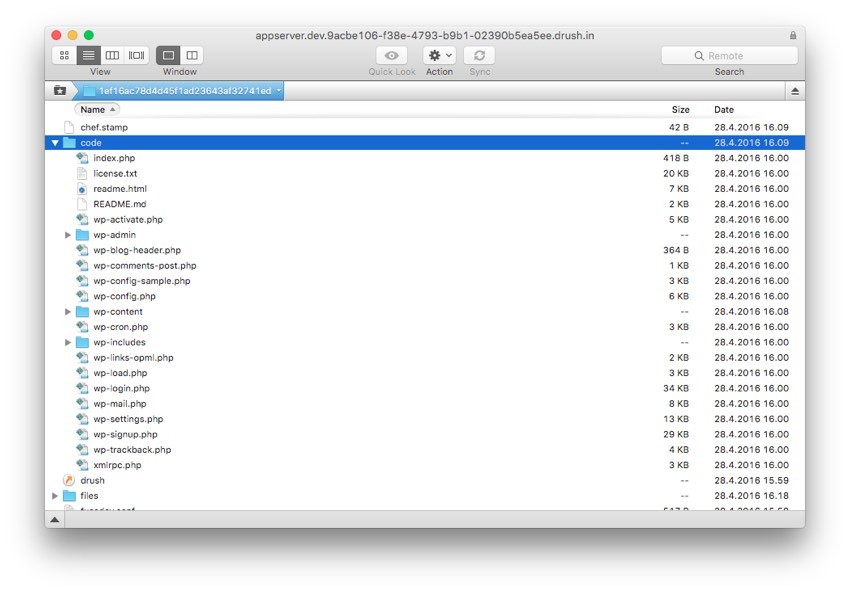Select the wp-blog-header.php file icon
850x593 pixels.
[82, 250]
